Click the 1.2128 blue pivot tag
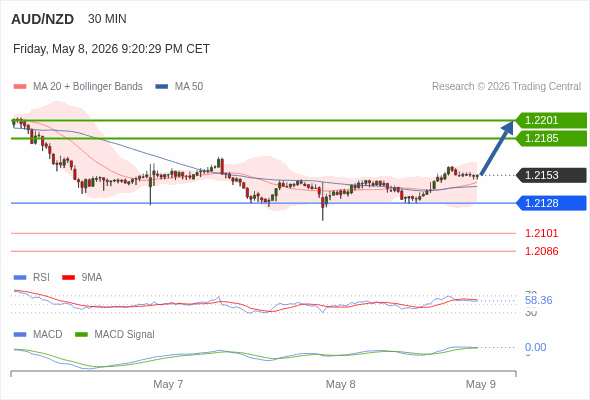 [x=551, y=203]
